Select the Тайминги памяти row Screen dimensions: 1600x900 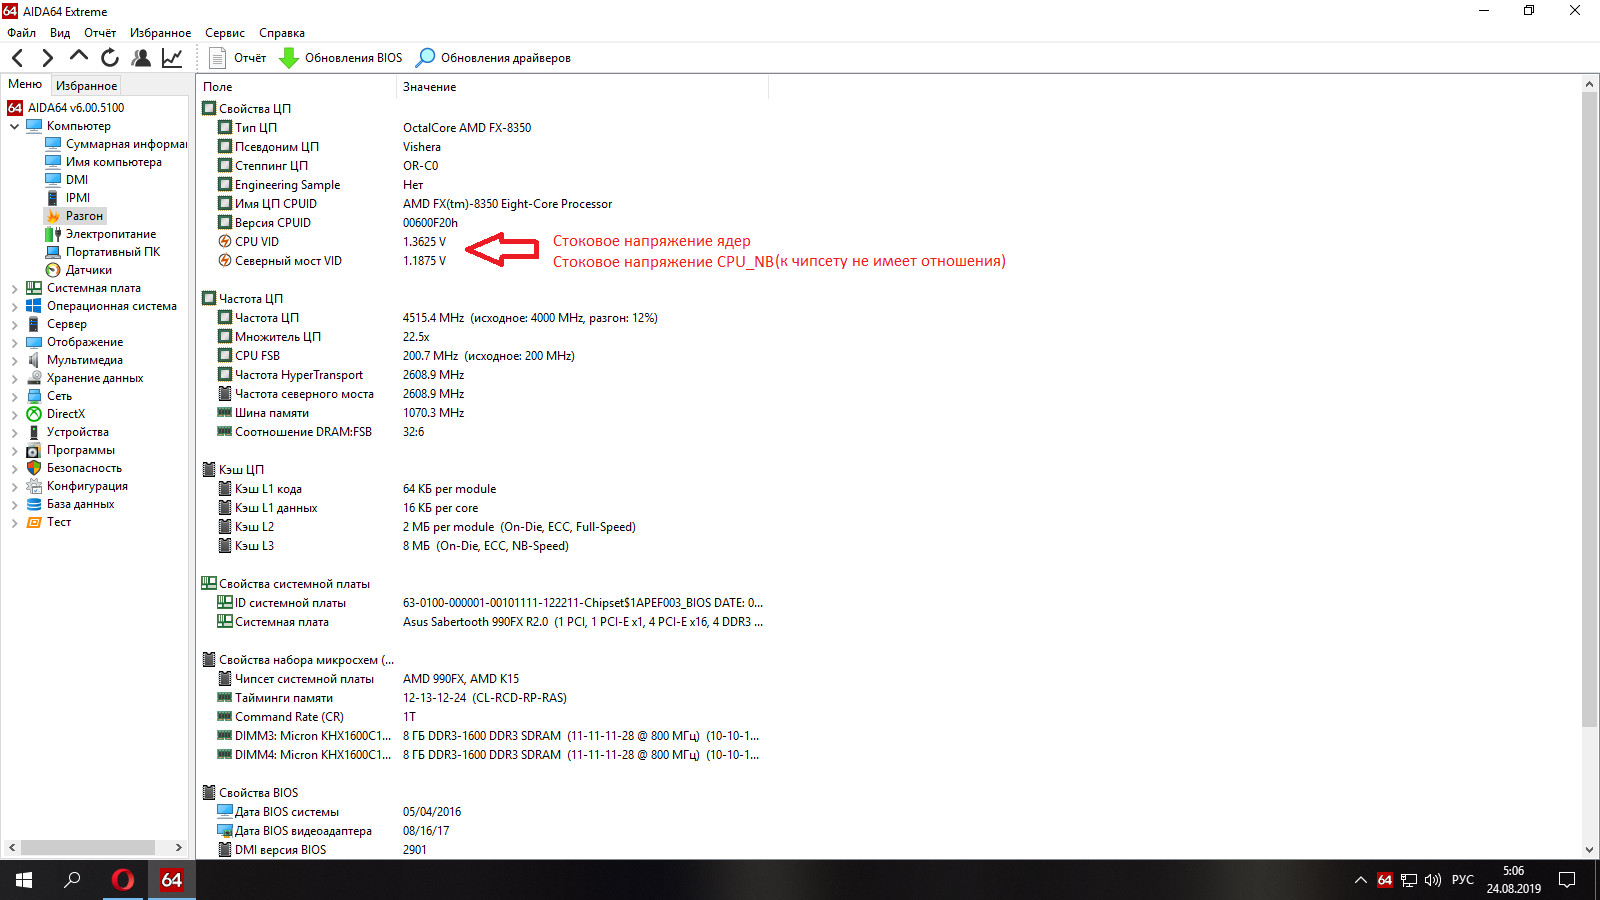click(x=482, y=698)
